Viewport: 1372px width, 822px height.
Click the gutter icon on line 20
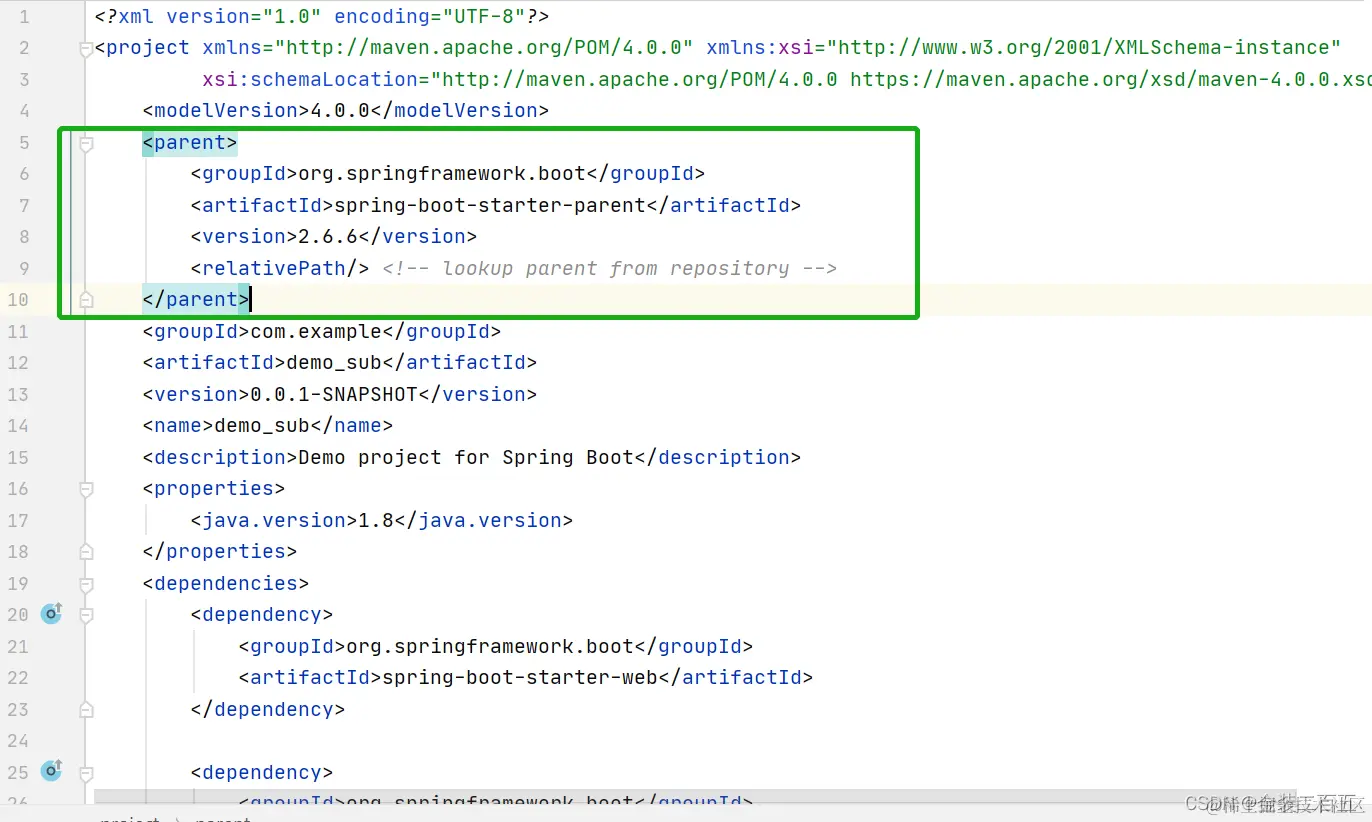point(51,614)
